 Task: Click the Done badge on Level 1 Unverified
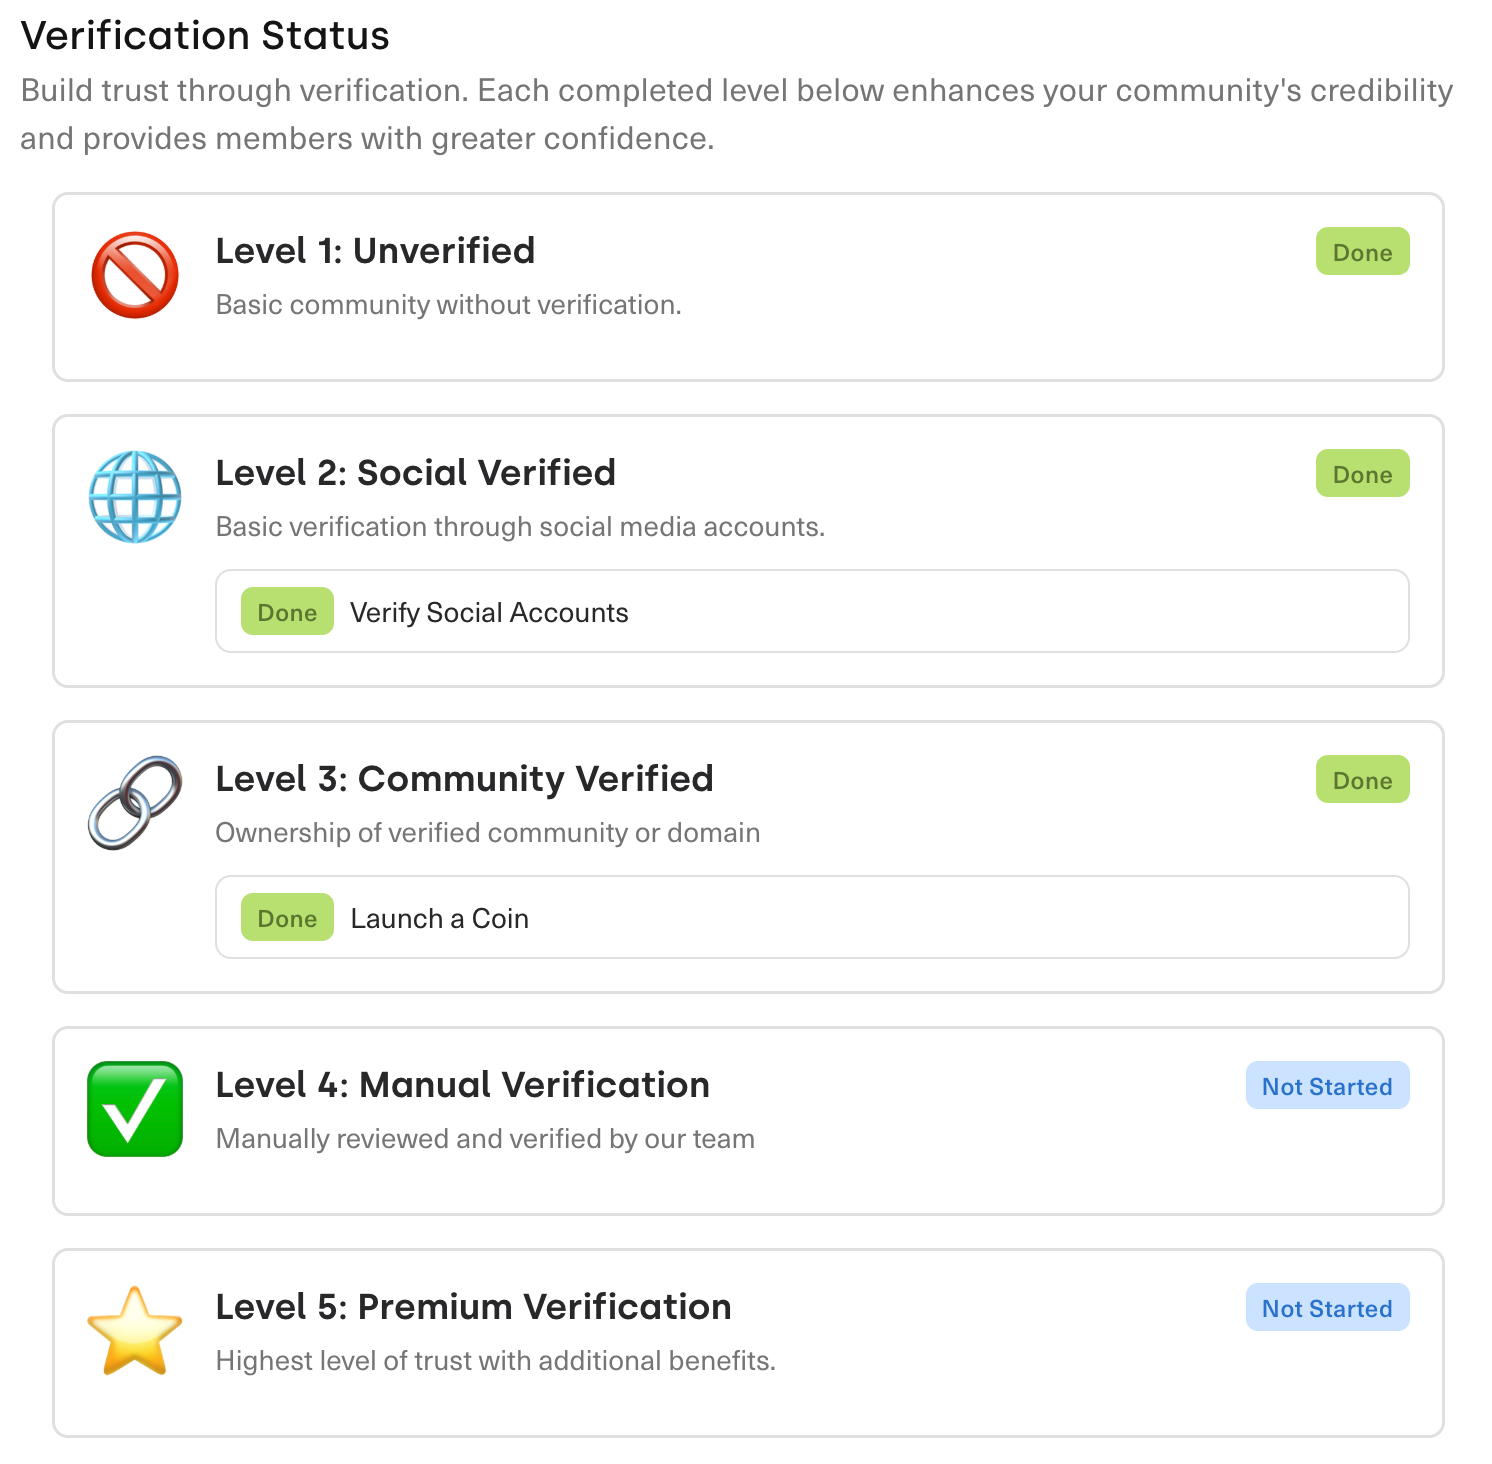(1362, 252)
